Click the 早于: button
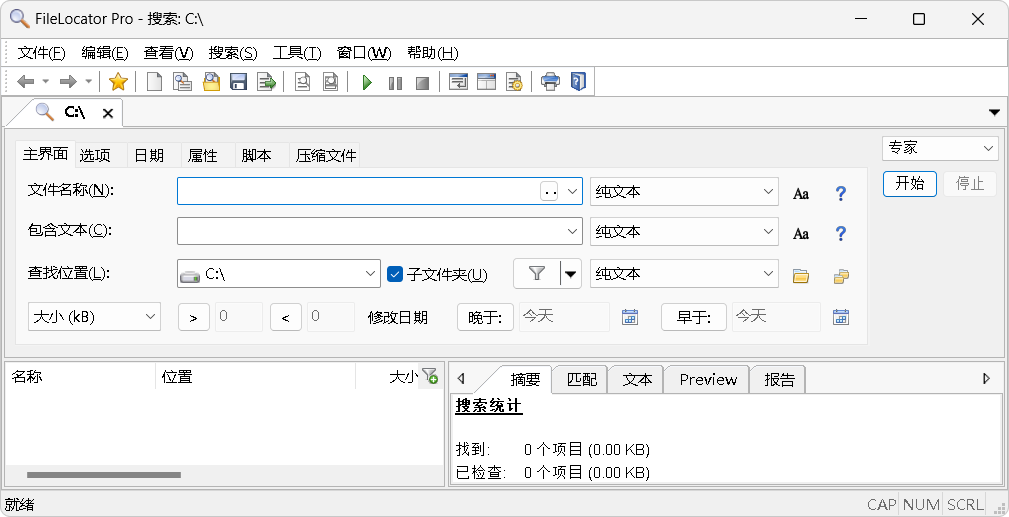This screenshot has height=517, width=1009. (x=694, y=317)
